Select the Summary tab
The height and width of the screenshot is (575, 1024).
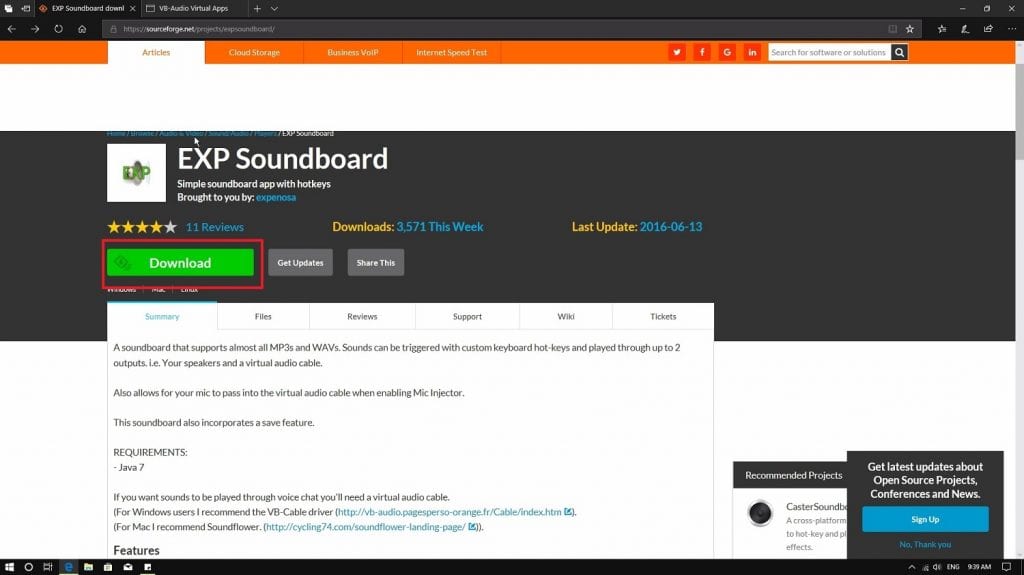(x=162, y=316)
